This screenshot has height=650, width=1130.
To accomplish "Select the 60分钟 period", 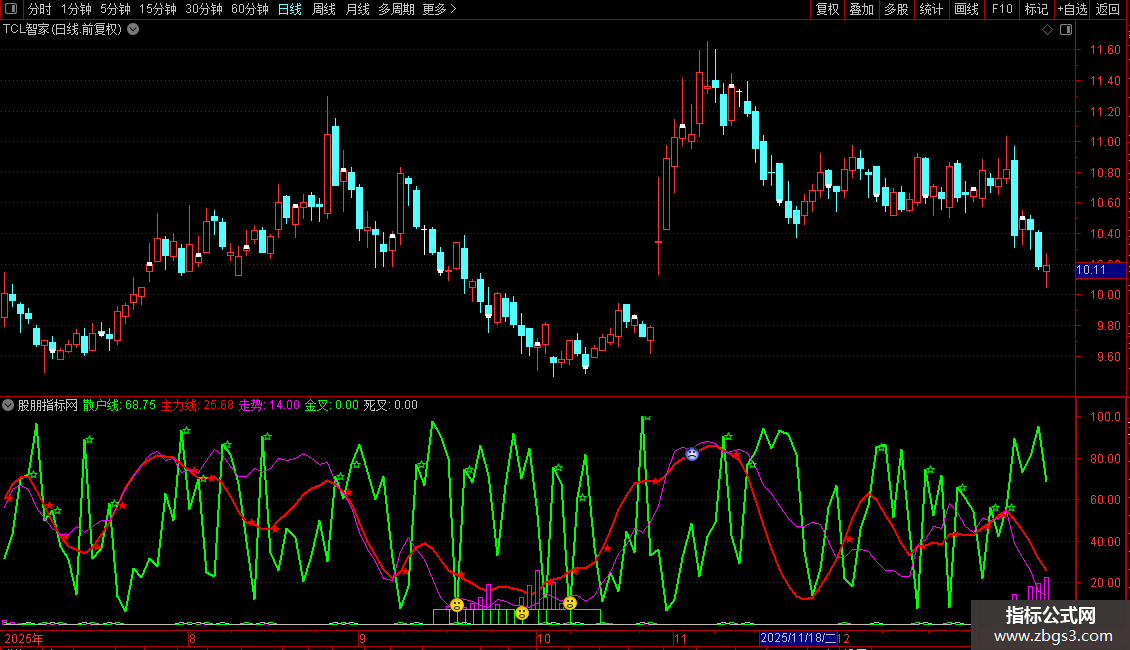I will [x=250, y=9].
